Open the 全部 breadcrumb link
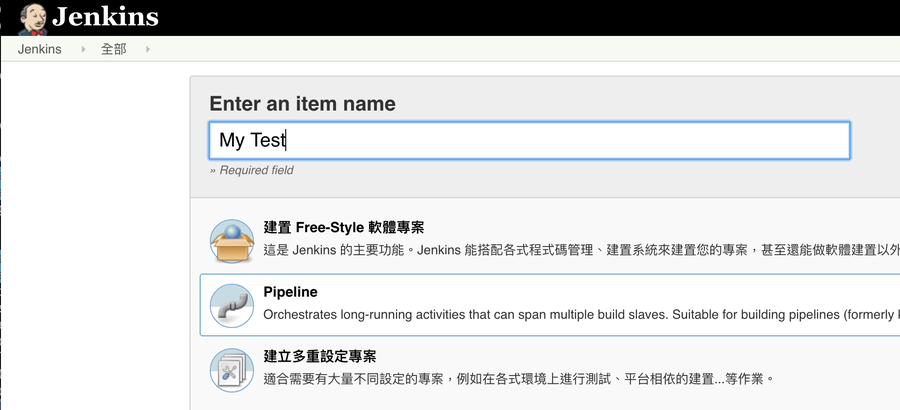Screen dimensions: 900x410 pyautogui.click(x=114, y=49)
